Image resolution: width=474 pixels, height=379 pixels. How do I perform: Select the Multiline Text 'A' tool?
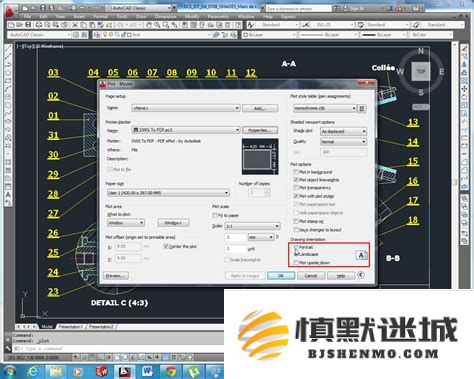point(8,195)
